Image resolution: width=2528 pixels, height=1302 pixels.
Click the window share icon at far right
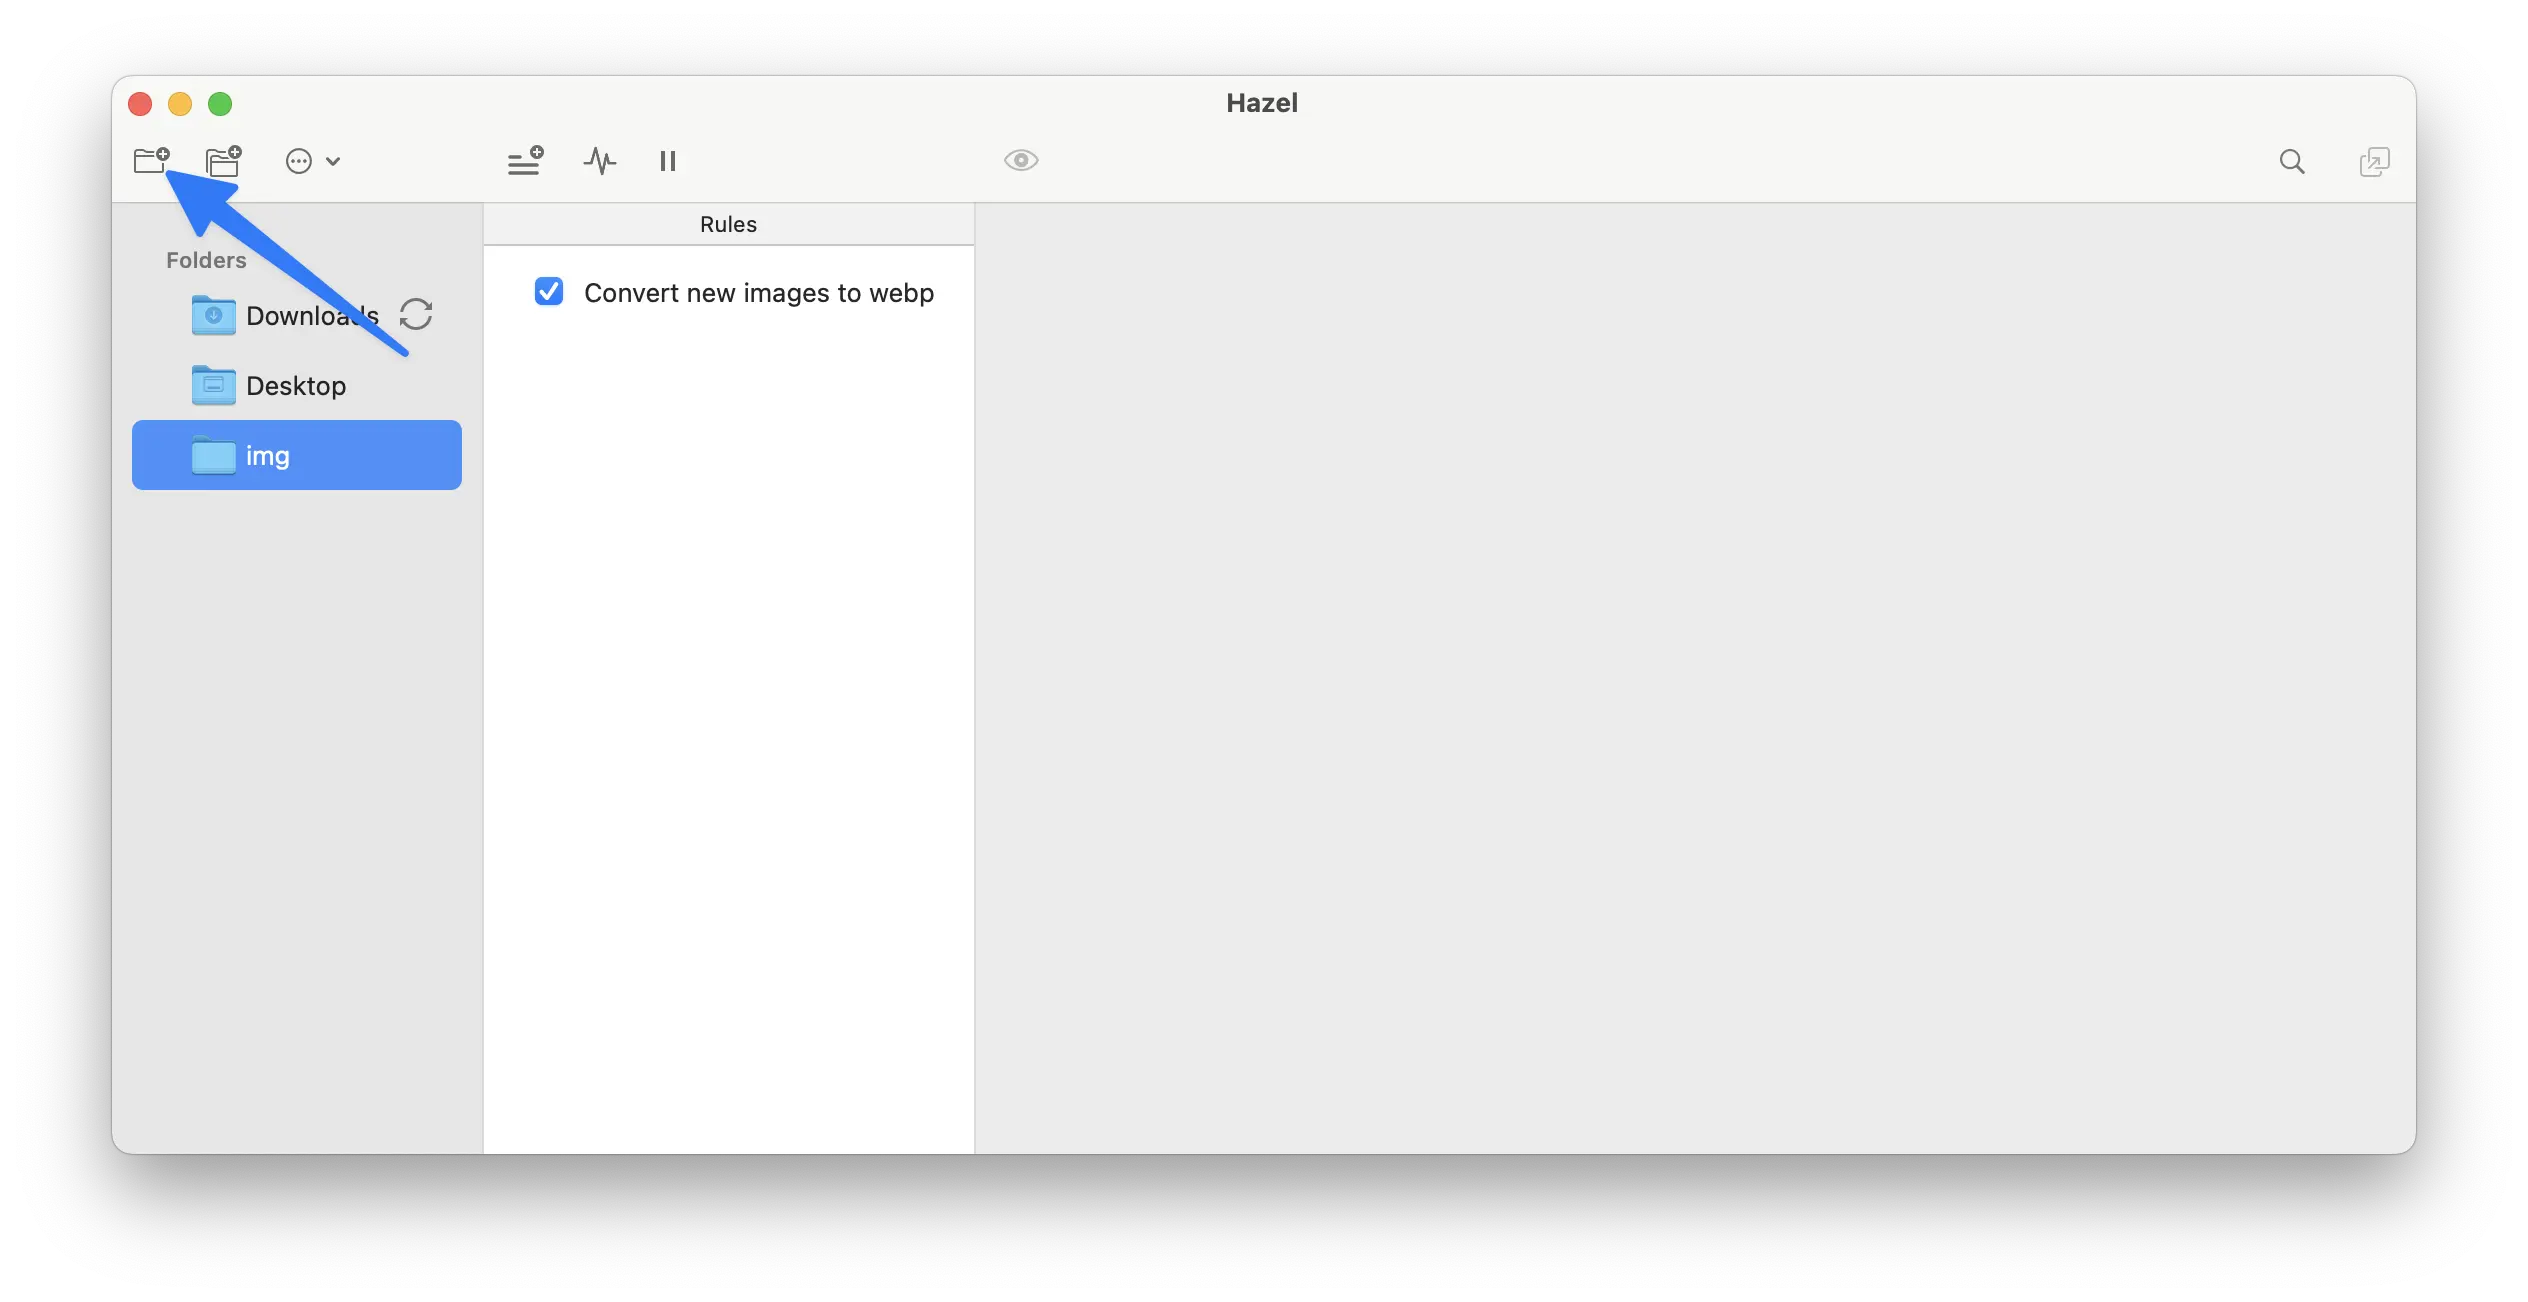[2374, 161]
